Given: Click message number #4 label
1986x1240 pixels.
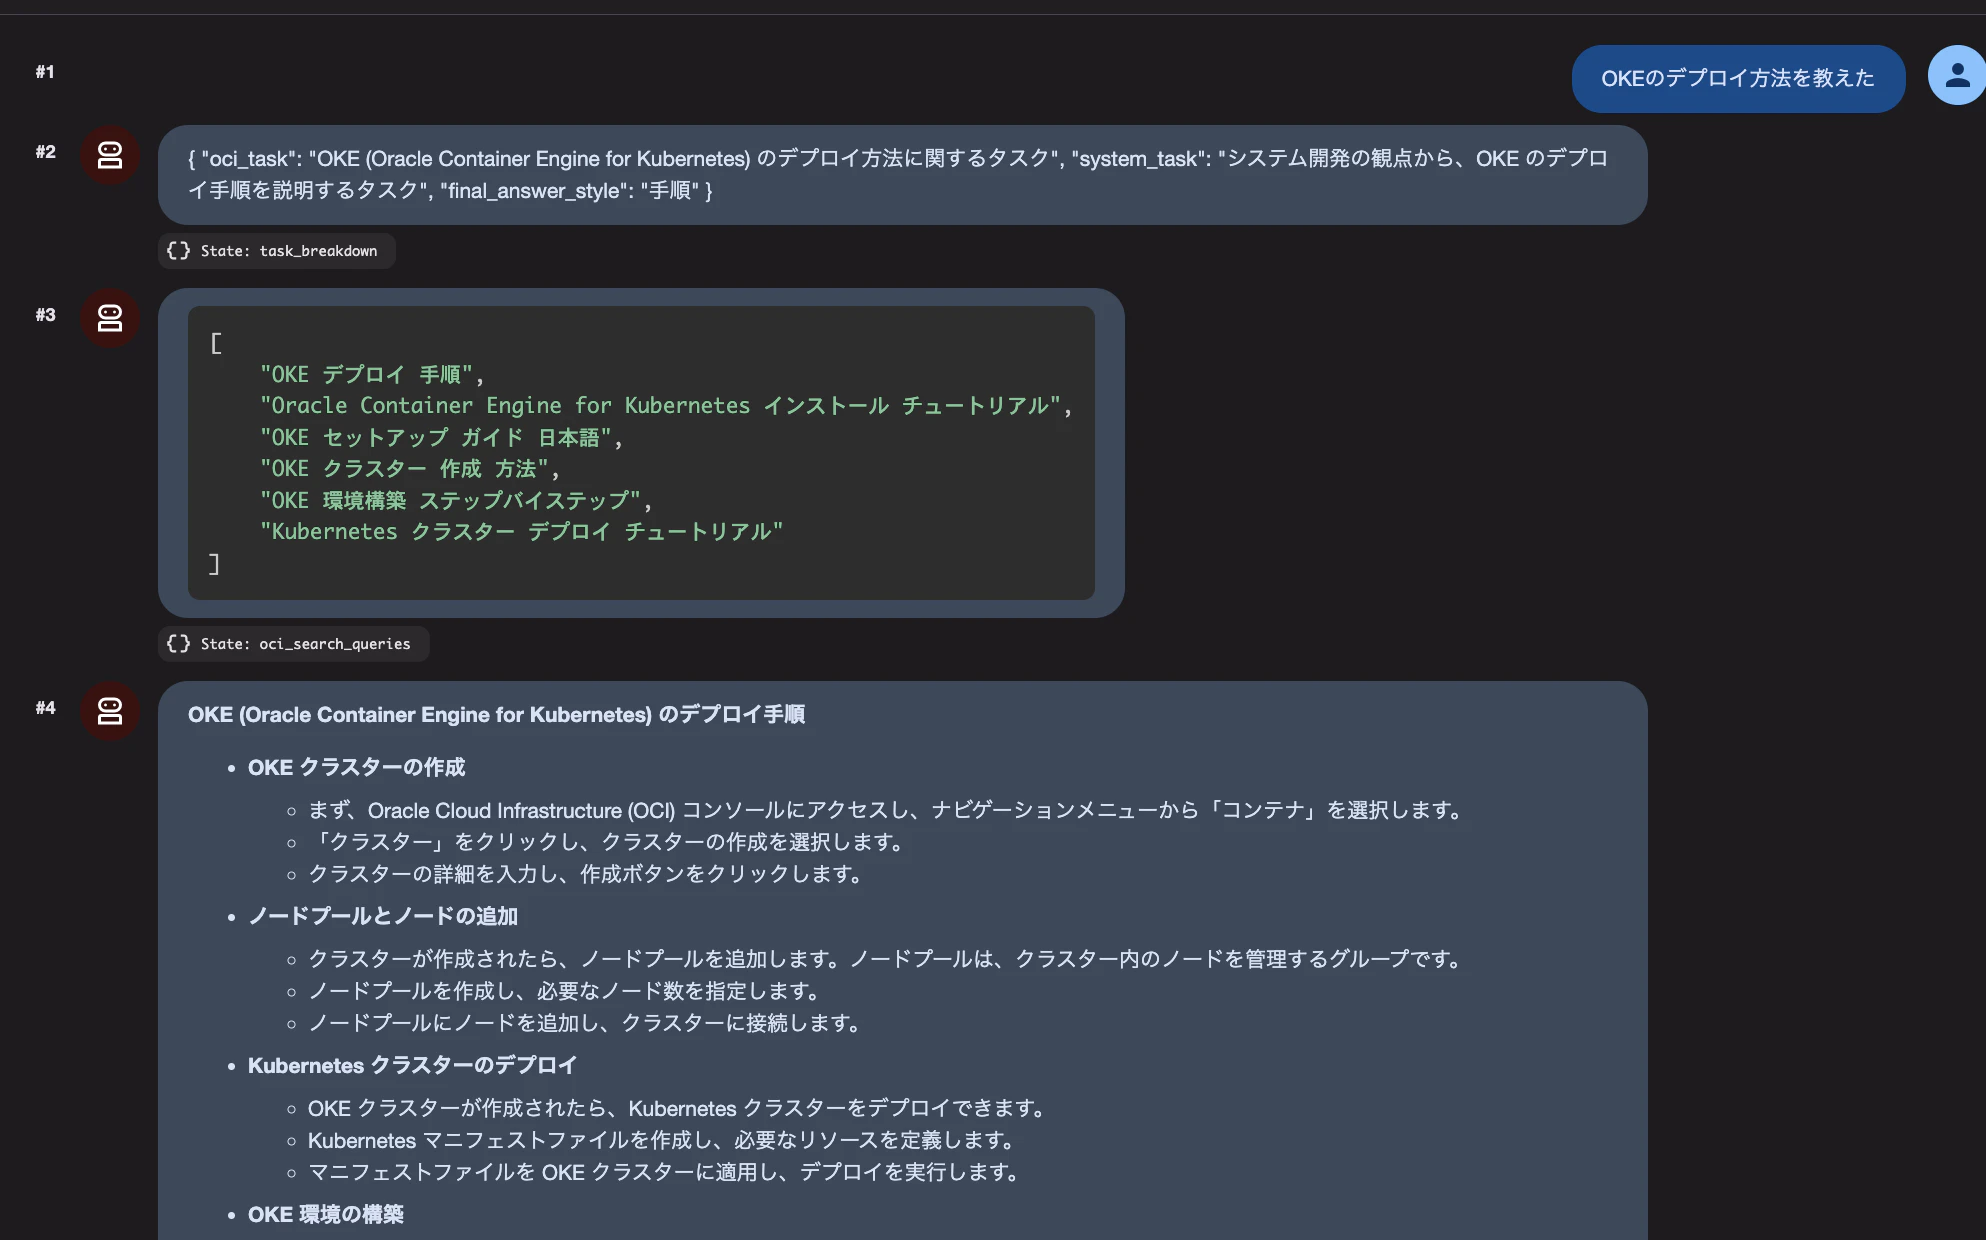Looking at the screenshot, I should coord(45,708).
